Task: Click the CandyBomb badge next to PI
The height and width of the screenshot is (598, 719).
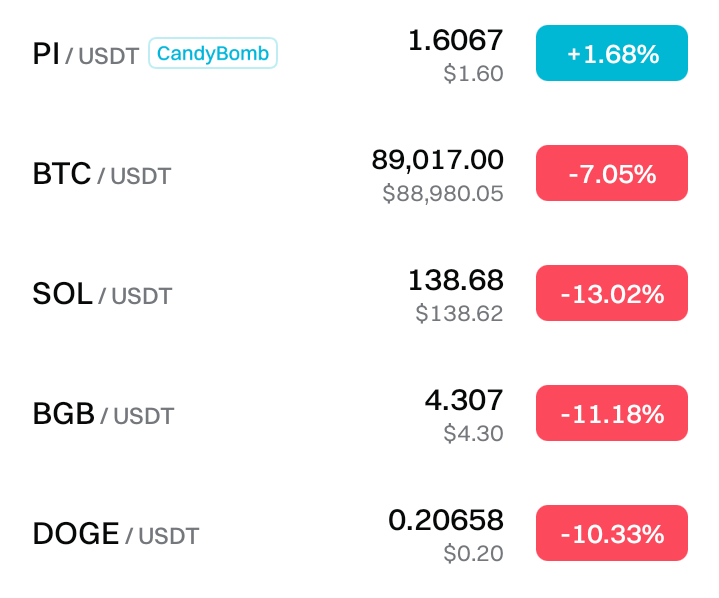Action: pos(212,54)
